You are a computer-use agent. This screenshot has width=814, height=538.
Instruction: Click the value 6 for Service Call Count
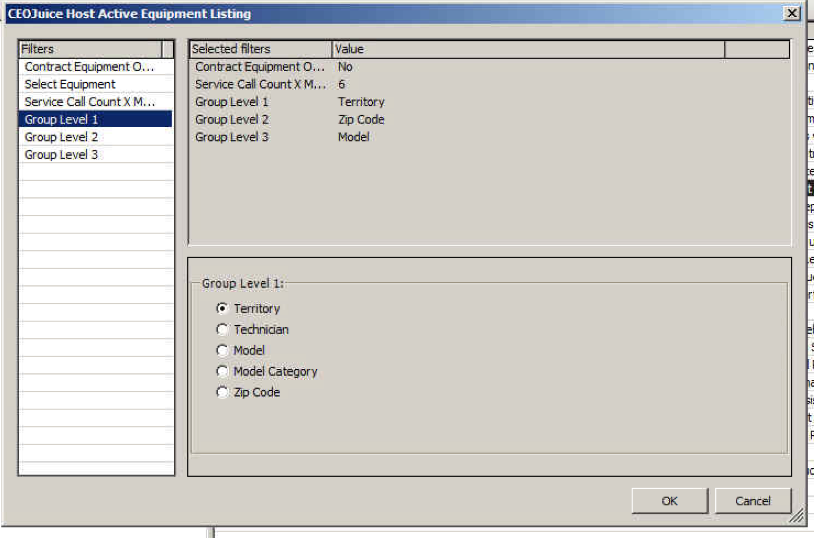tap(342, 85)
